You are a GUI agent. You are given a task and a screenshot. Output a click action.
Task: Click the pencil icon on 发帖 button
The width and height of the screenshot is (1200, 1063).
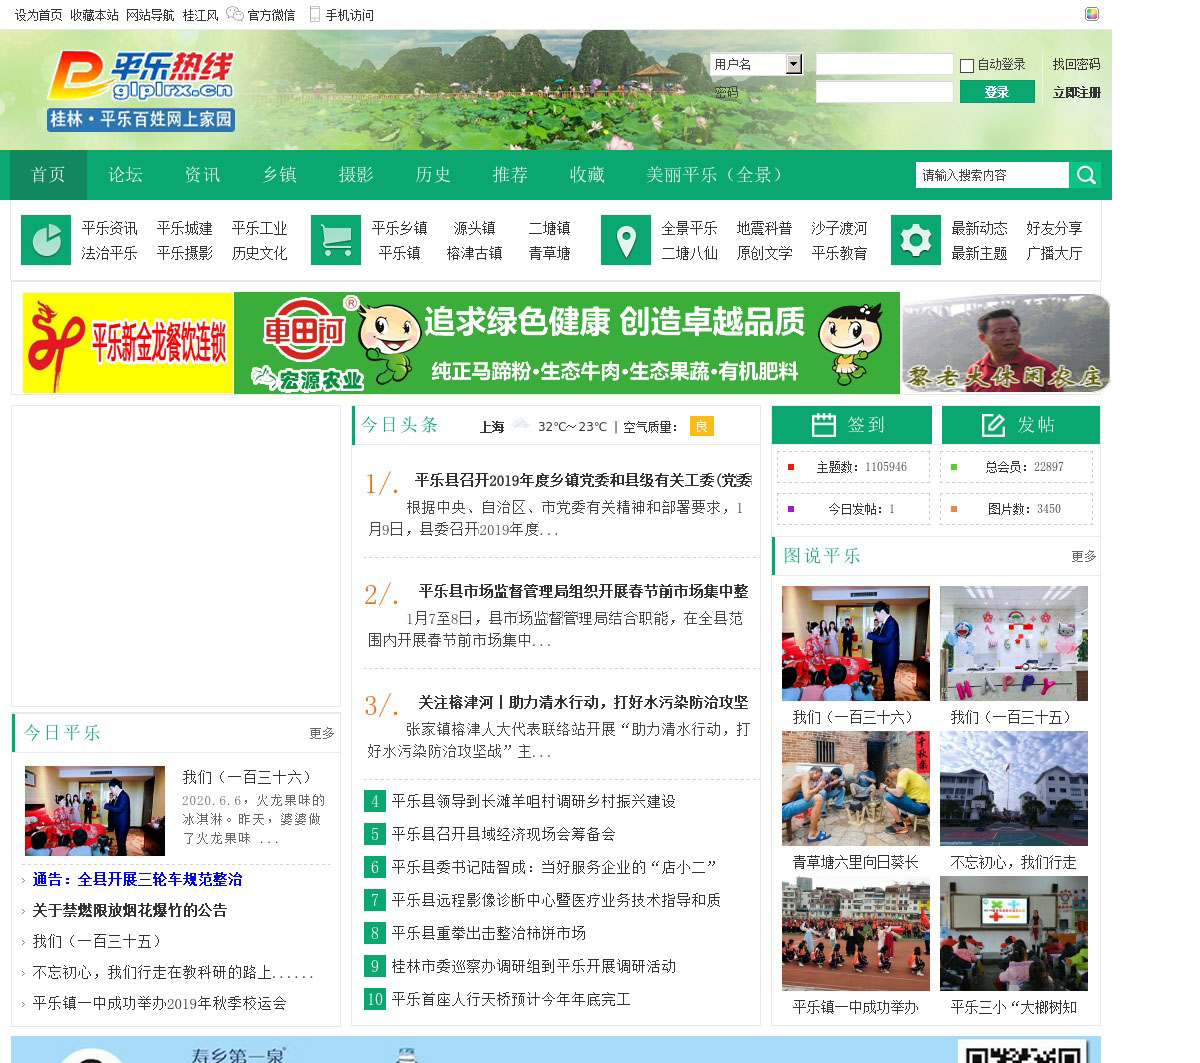[993, 425]
